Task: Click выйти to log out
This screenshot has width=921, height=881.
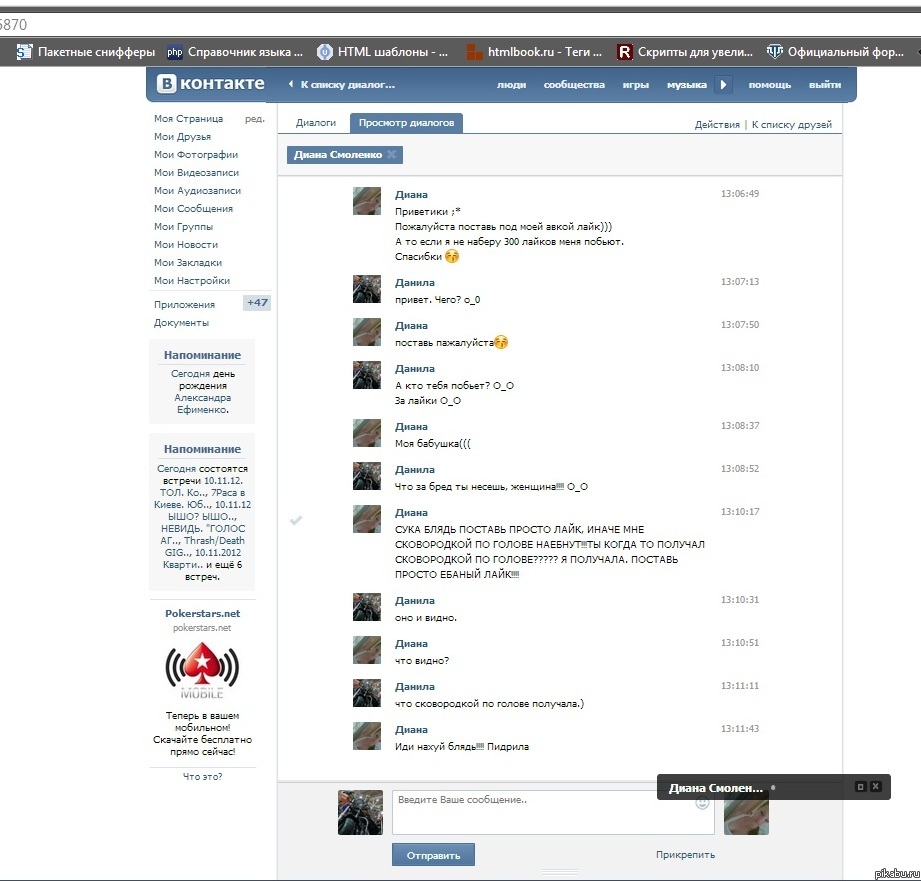Action: coord(825,85)
